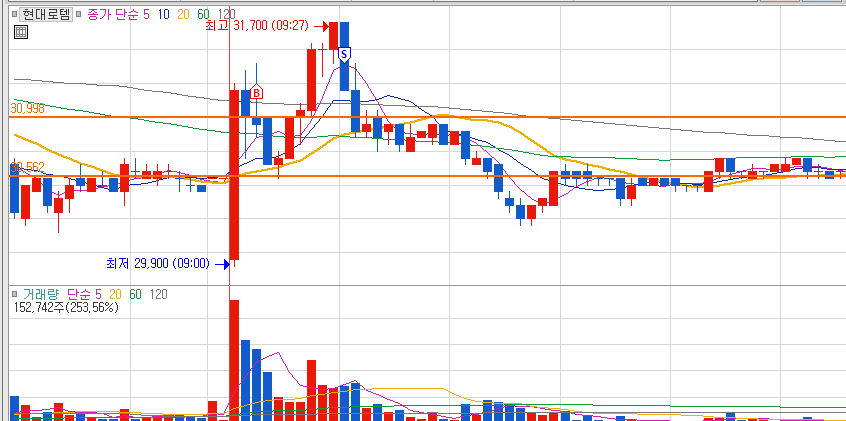
Task: Select the blue 10 moving average label
Action: pyautogui.click(x=165, y=15)
